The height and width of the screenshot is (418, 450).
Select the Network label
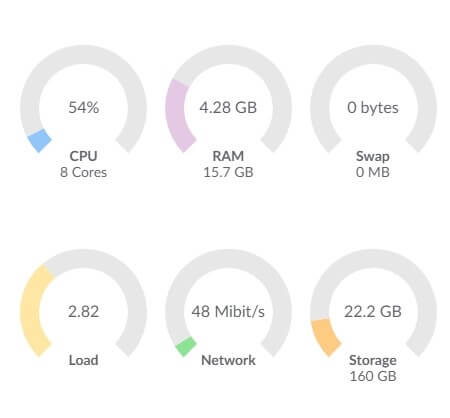coord(228,360)
